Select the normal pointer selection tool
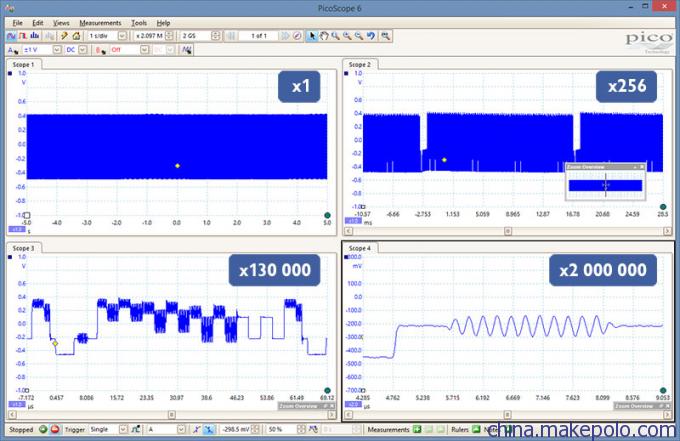This screenshot has height=441, width=680. click(312, 36)
